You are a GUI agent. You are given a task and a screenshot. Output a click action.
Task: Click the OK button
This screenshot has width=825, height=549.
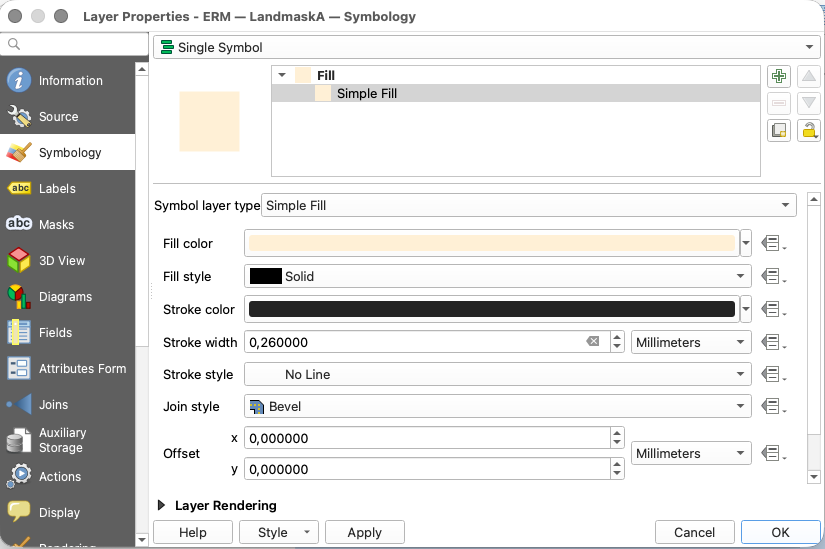pos(780,533)
